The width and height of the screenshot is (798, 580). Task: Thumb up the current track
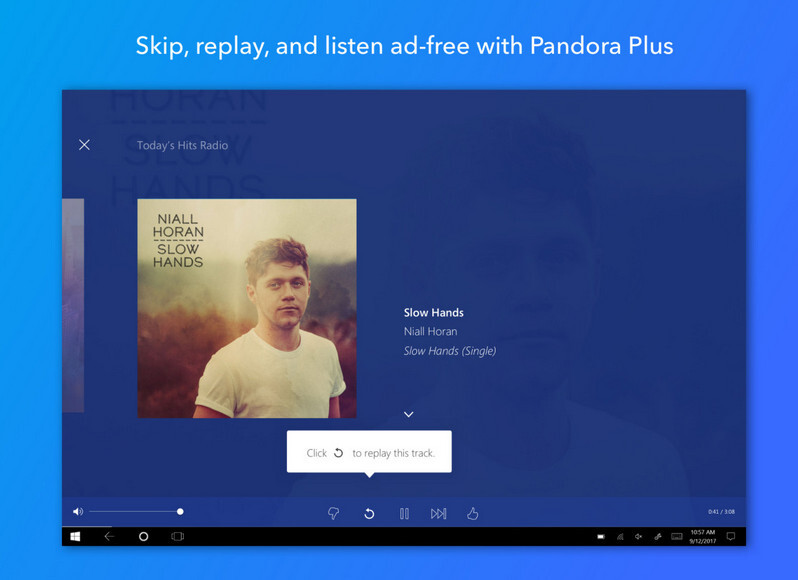(x=473, y=513)
